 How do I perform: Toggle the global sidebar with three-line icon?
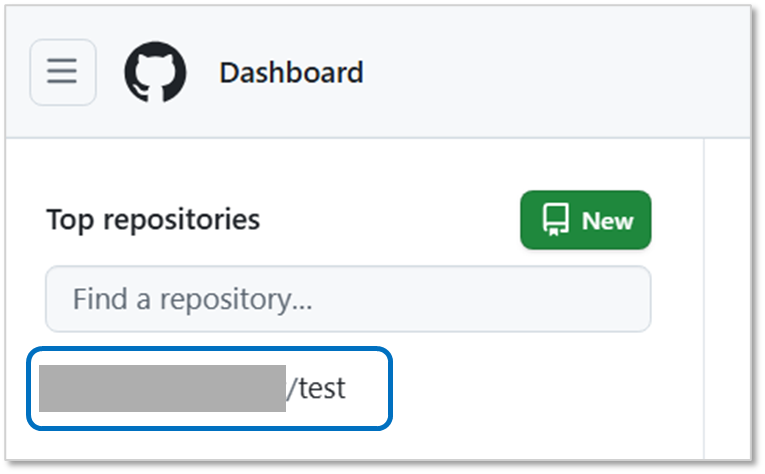(63, 72)
